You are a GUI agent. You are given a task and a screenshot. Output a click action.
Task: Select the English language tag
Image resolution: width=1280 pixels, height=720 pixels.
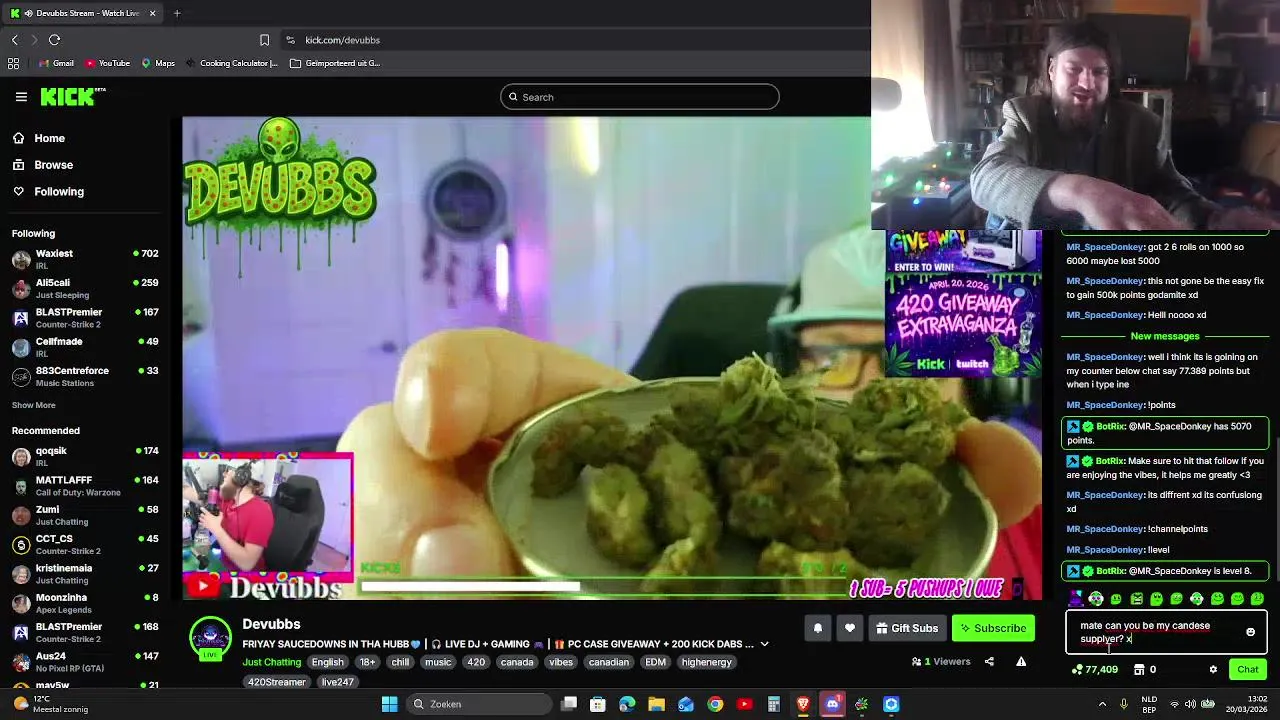pos(327,662)
